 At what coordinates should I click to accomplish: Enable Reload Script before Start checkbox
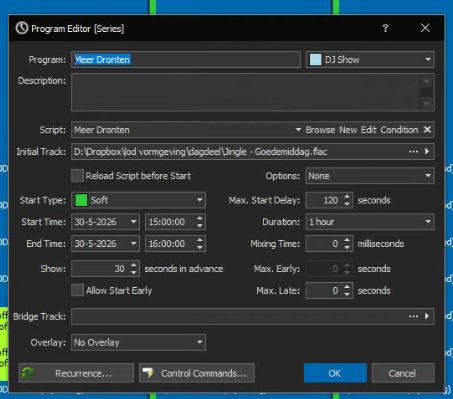coord(77,176)
